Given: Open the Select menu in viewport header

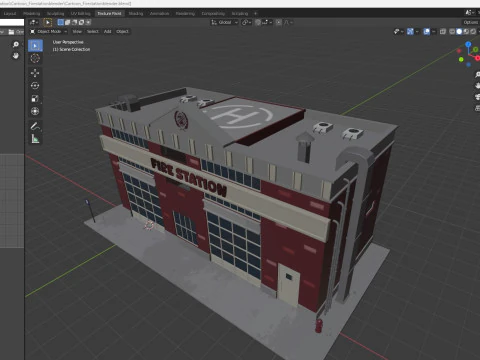Looking at the screenshot, I should 93,31.
